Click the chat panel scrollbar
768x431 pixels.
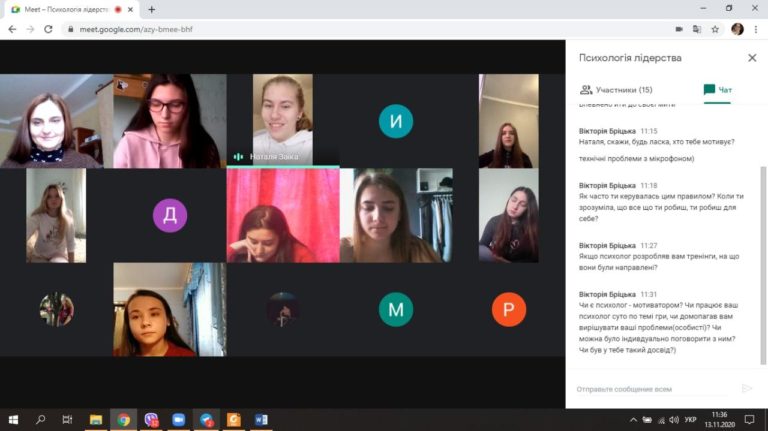pyautogui.click(x=763, y=250)
